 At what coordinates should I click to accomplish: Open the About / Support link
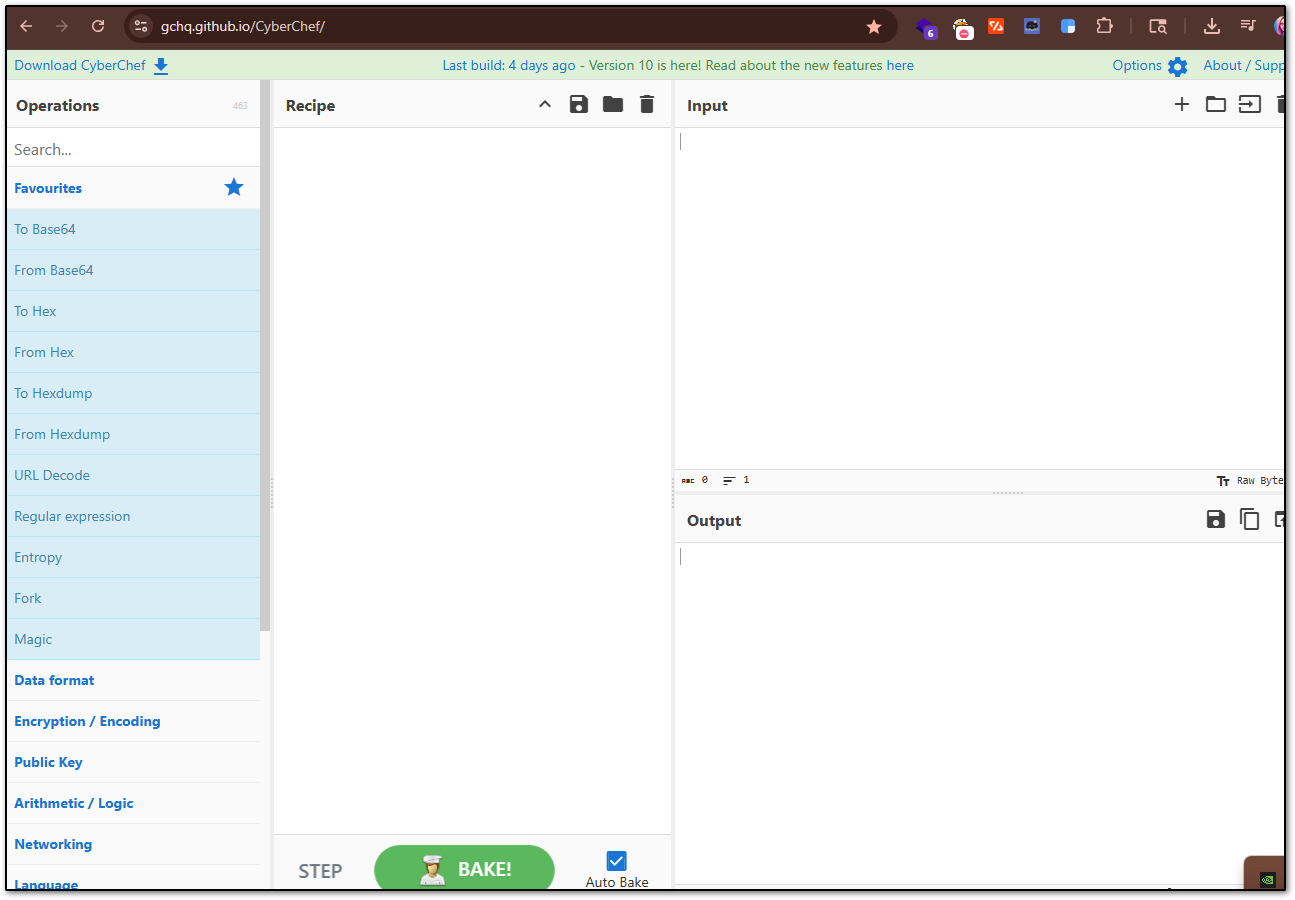(x=1243, y=65)
